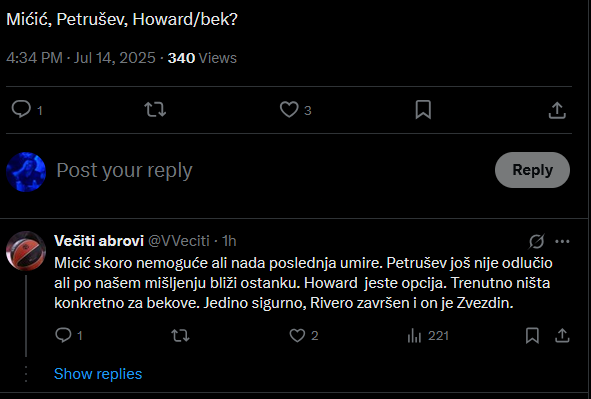Open the 1h timestamp of the reply
Viewport: 591px width, 399px height.
pyautogui.click(x=229, y=241)
